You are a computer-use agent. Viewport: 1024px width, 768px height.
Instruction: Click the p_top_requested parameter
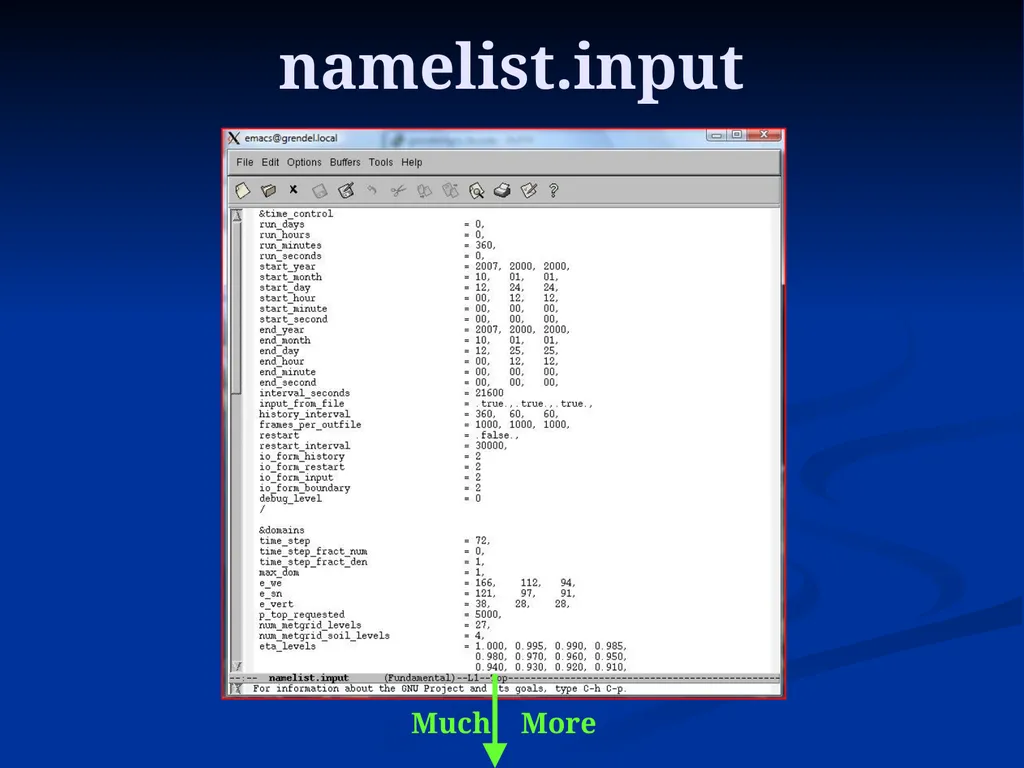(x=302, y=615)
